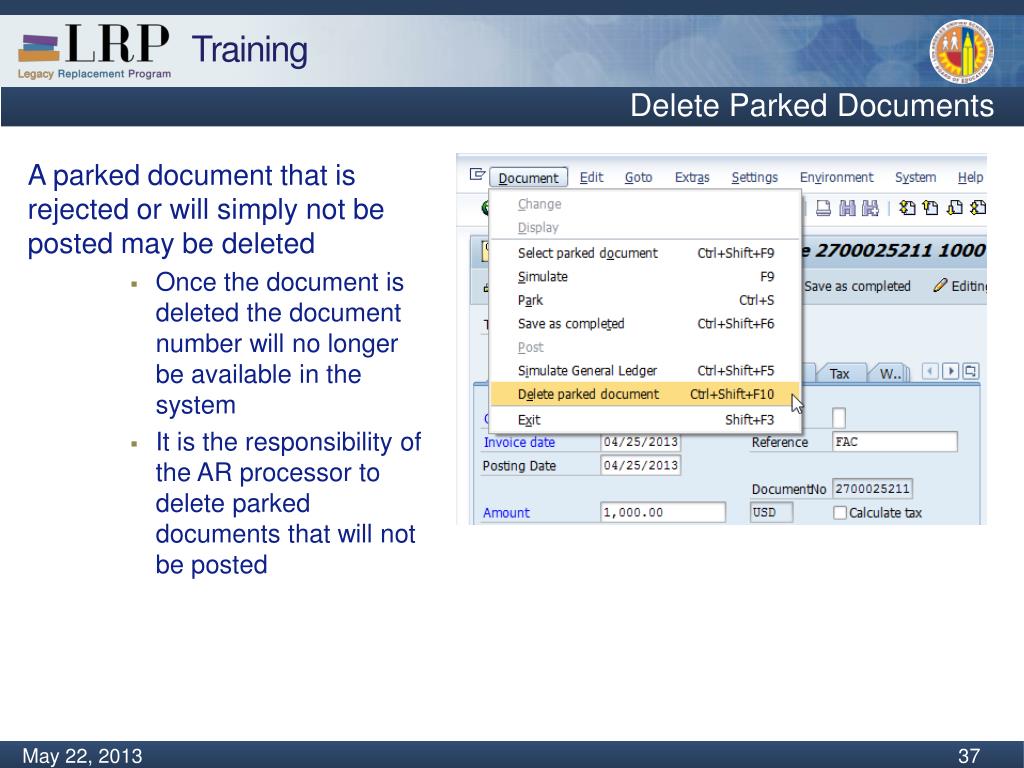Click the Amount label
This screenshot has width=1024, height=768.
tap(506, 513)
